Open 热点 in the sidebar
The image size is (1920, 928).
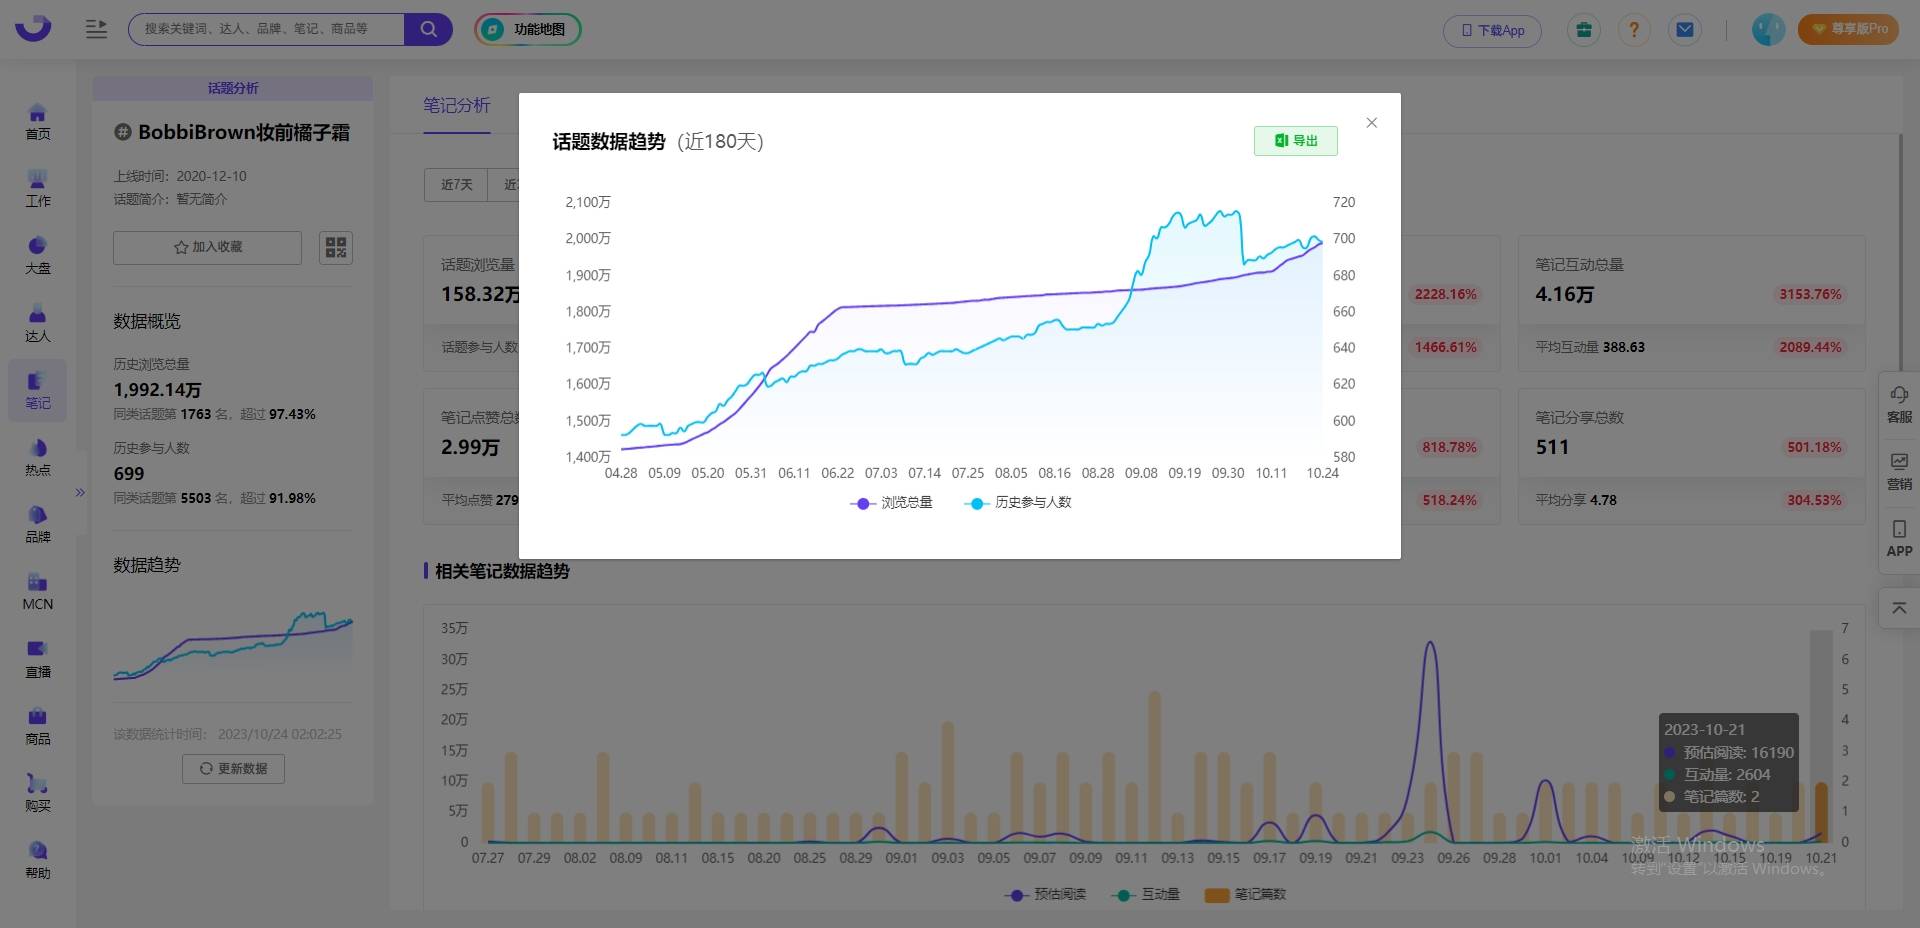(x=38, y=457)
